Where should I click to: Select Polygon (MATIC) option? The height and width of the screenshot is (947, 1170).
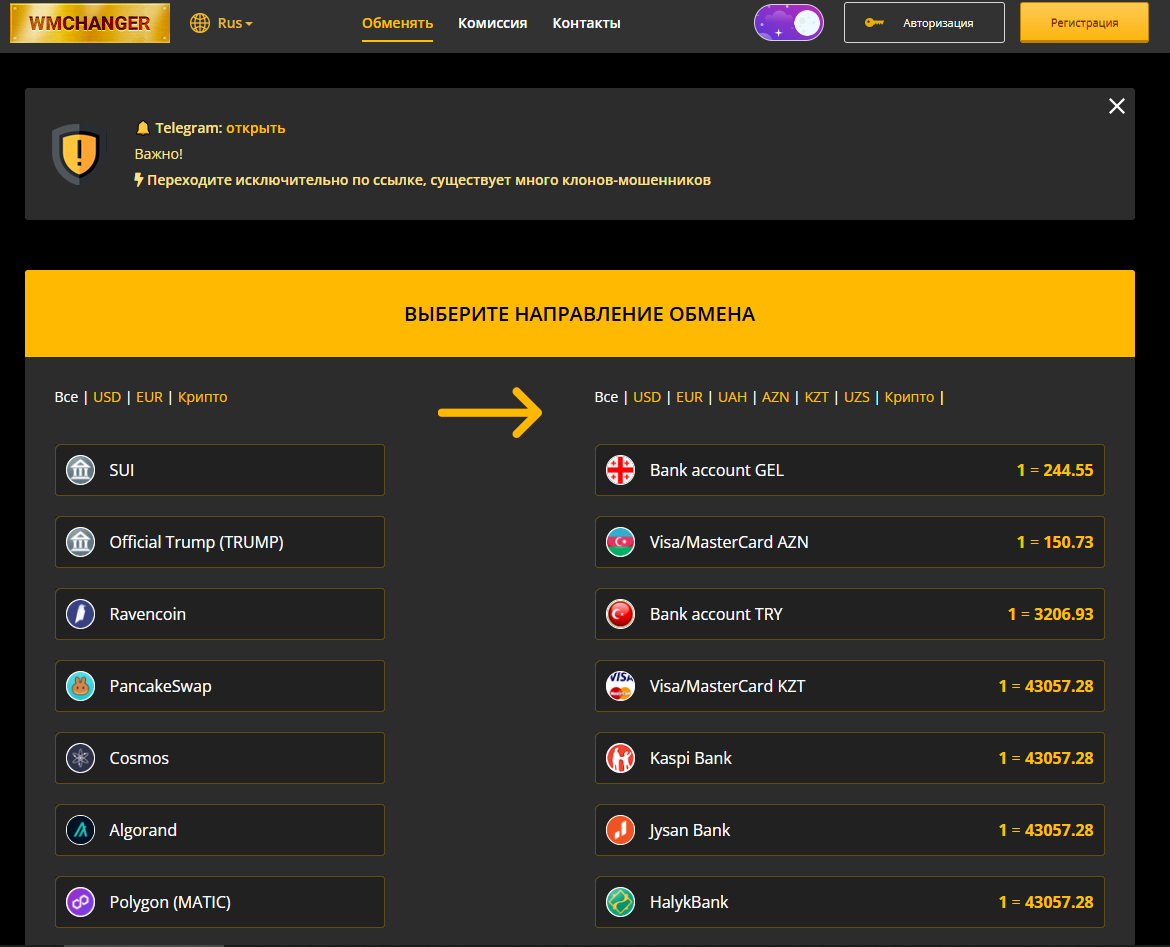219,902
